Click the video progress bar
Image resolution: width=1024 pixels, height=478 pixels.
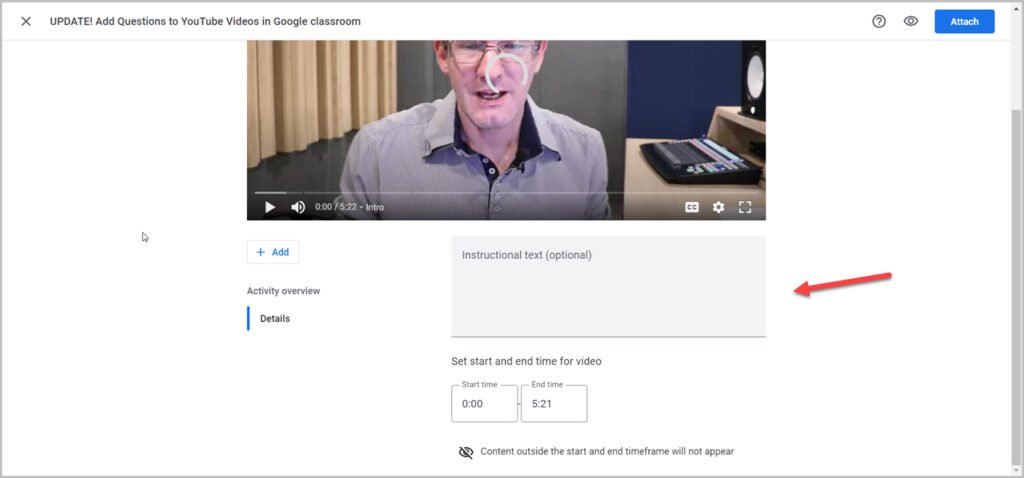tap(506, 193)
